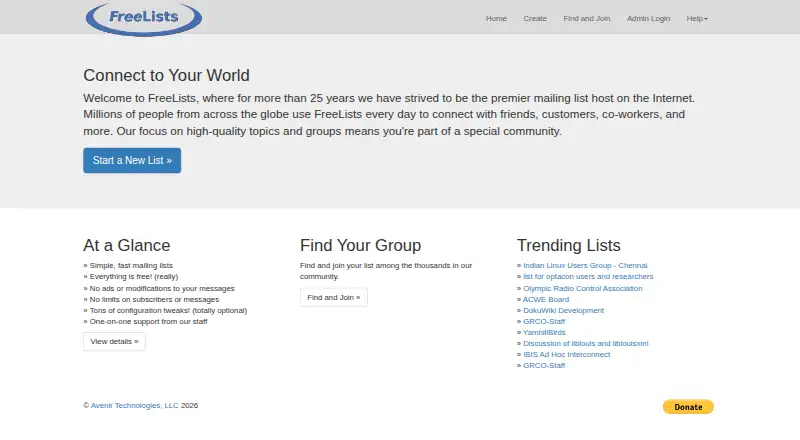Screen dimensions: 800x440
Task: Go to the Create page
Action: (x=535, y=18)
